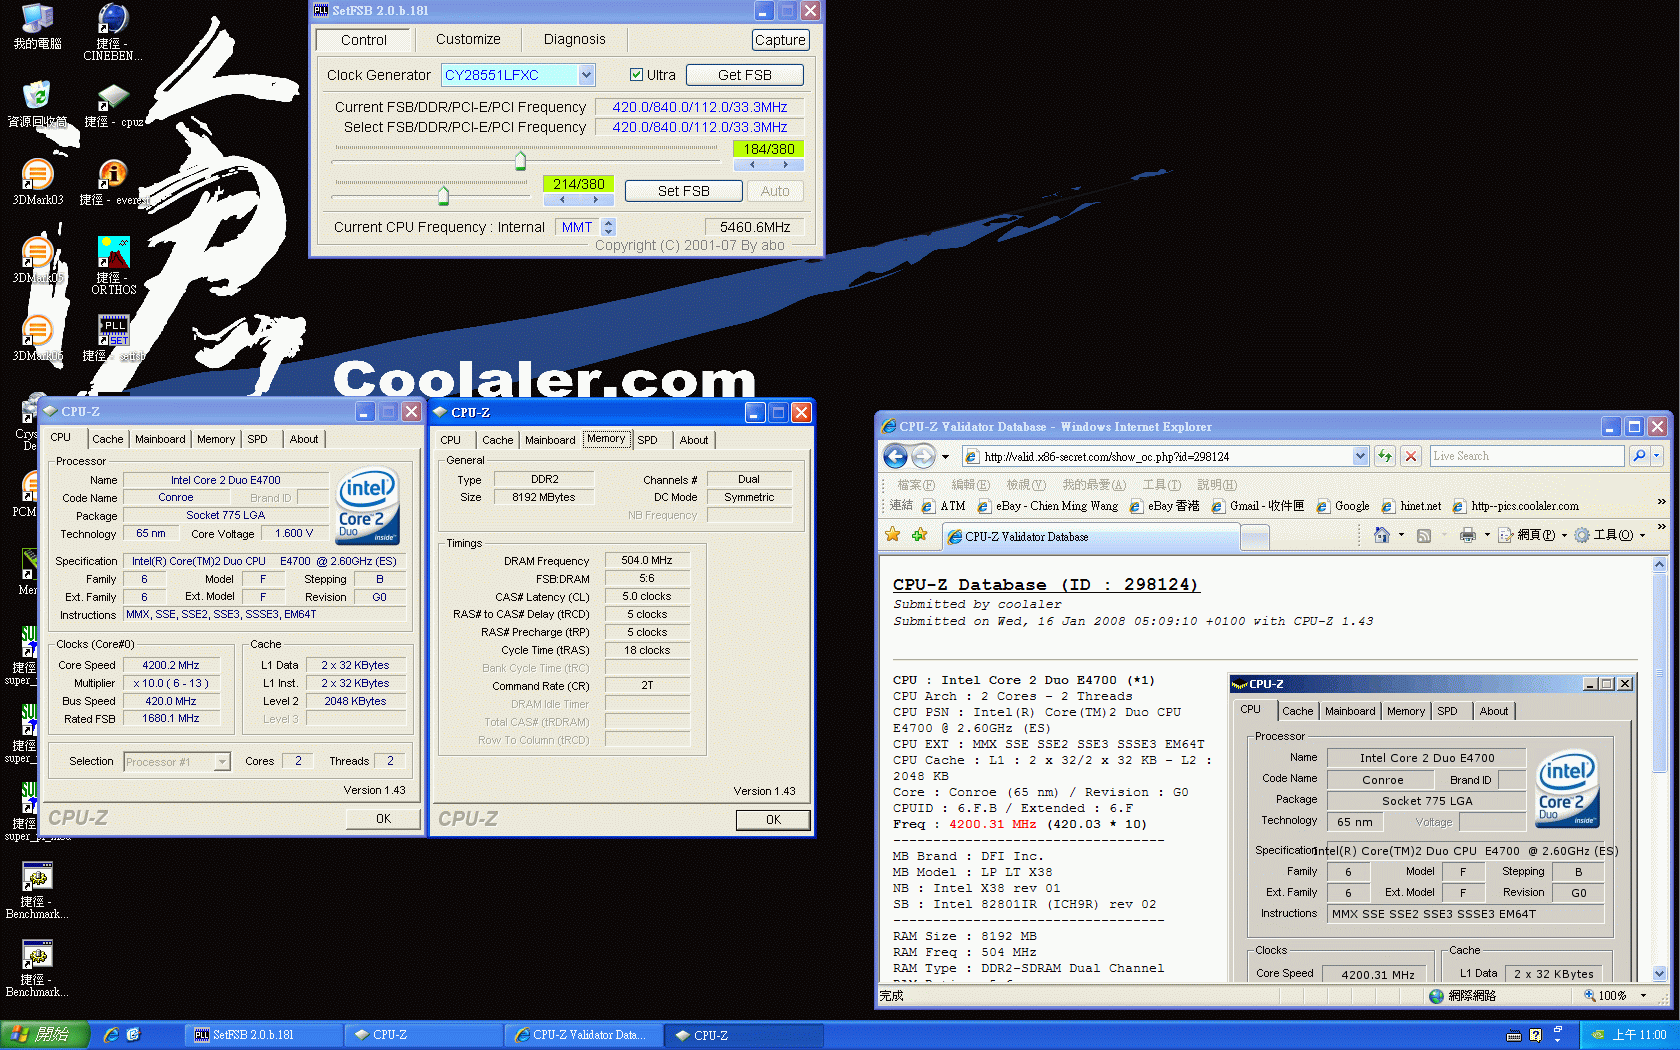1680x1050 pixels.
Task: Click left arrow under 184/380 value
Action: 752,165
